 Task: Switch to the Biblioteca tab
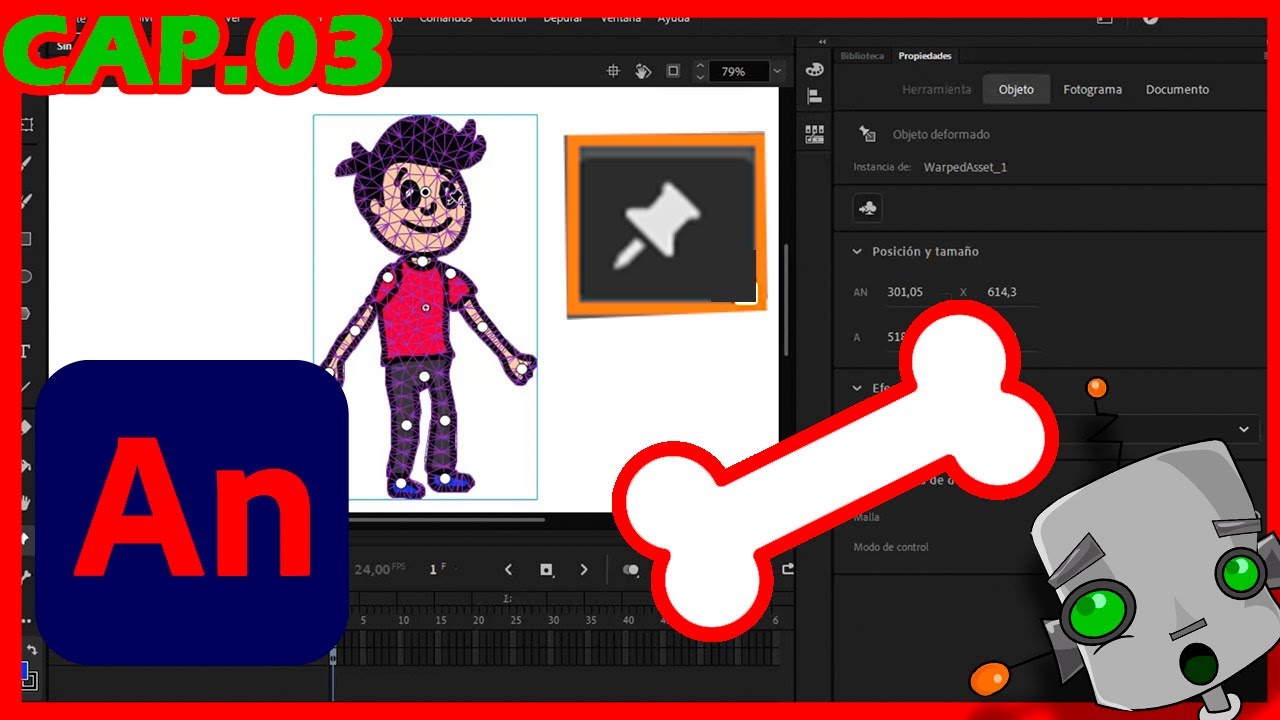(862, 56)
